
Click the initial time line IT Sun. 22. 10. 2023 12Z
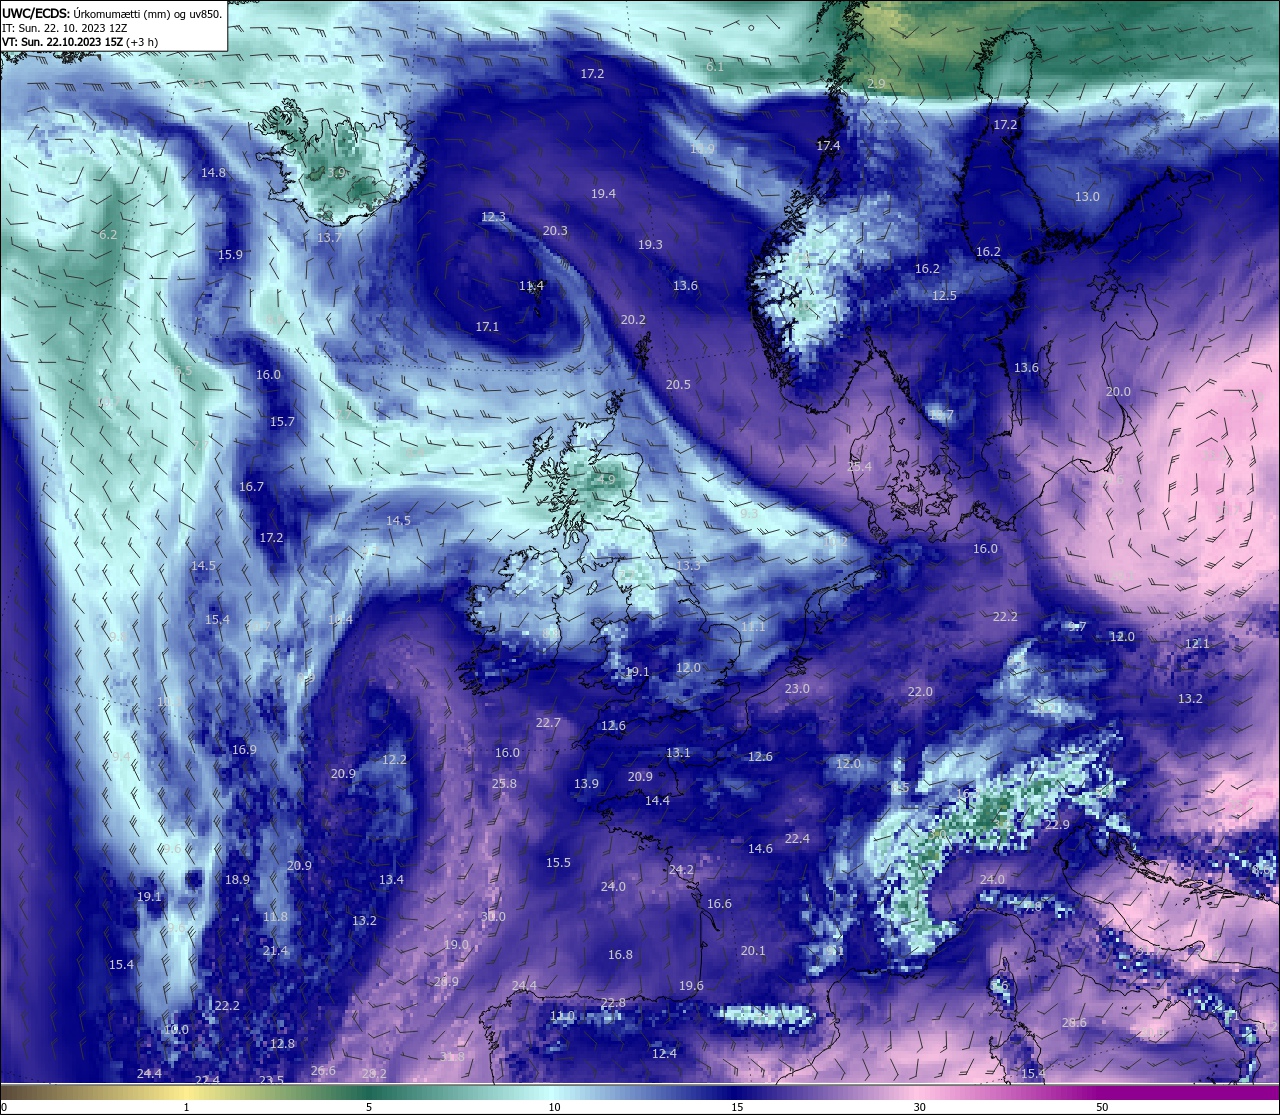[x=64, y=28]
